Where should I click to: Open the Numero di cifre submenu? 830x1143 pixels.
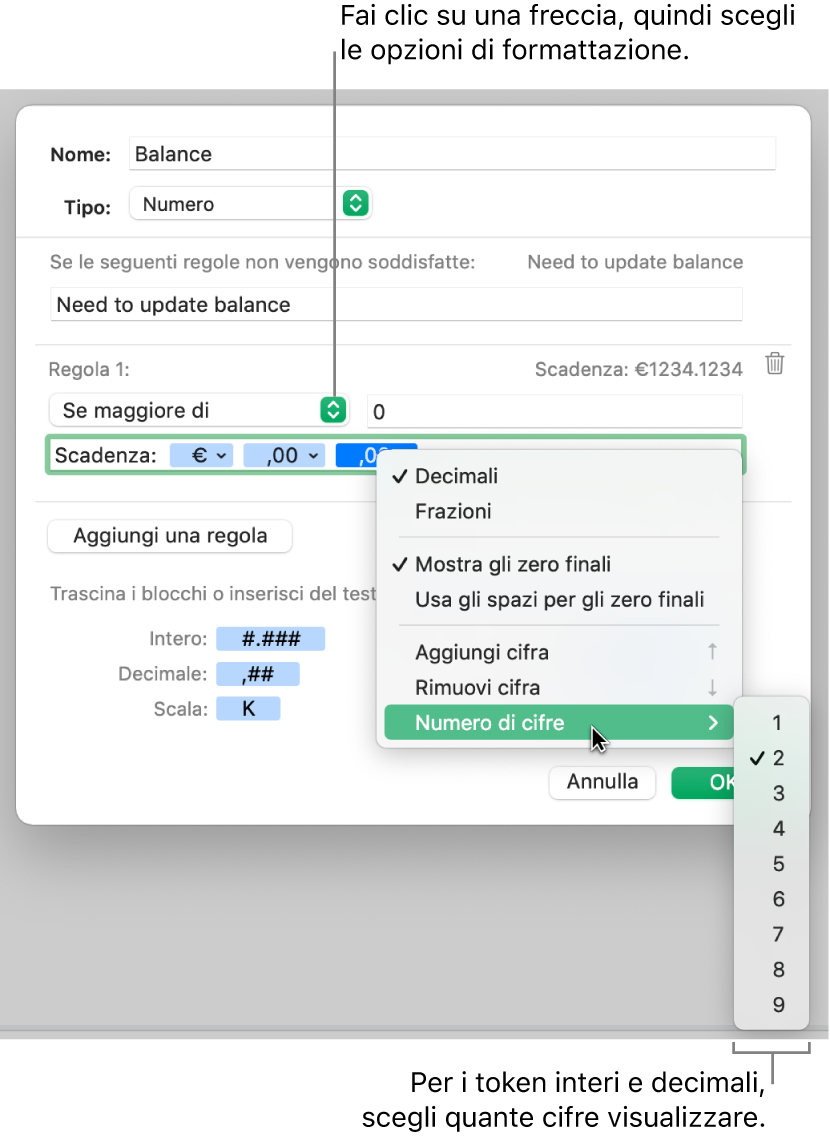(559, 722)
